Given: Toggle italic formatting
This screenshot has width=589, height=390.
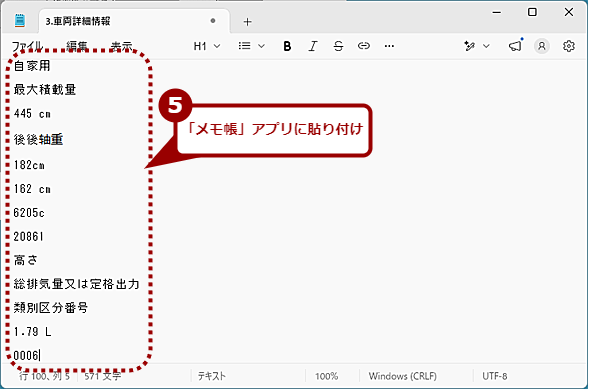Looking at the screenshot, I should tap(313, 46).
